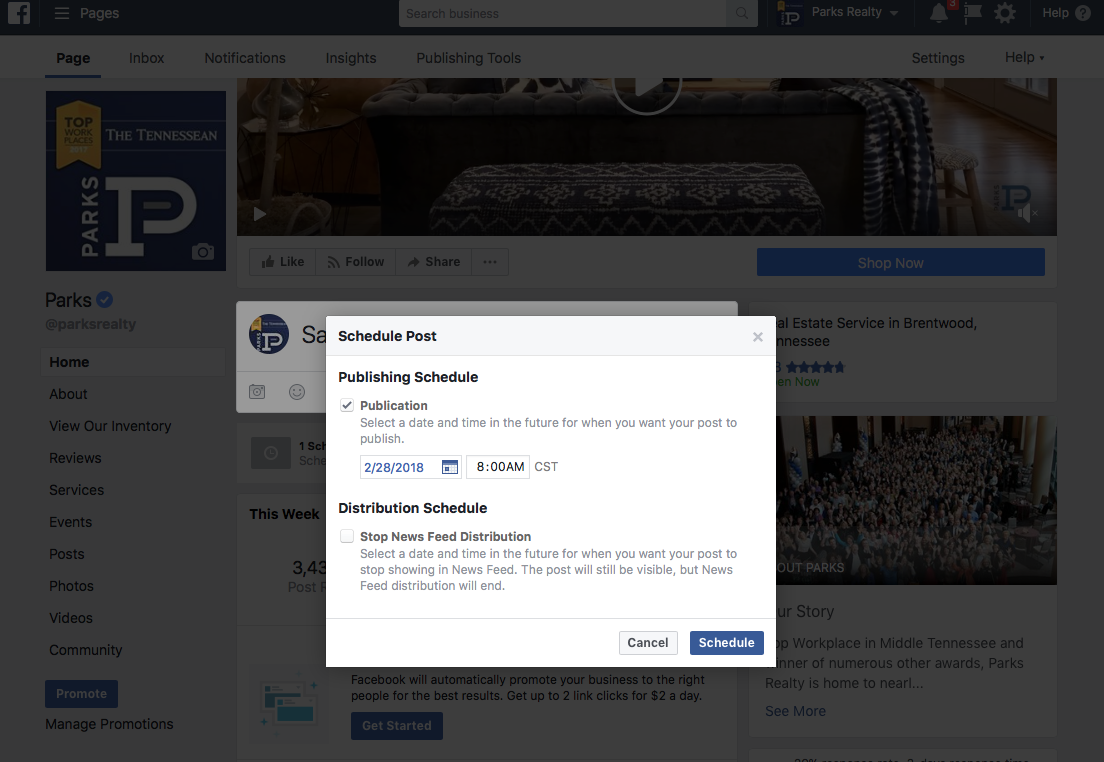
Task: Click the photo camera icon in composer
Action: (x=257, y=392)
